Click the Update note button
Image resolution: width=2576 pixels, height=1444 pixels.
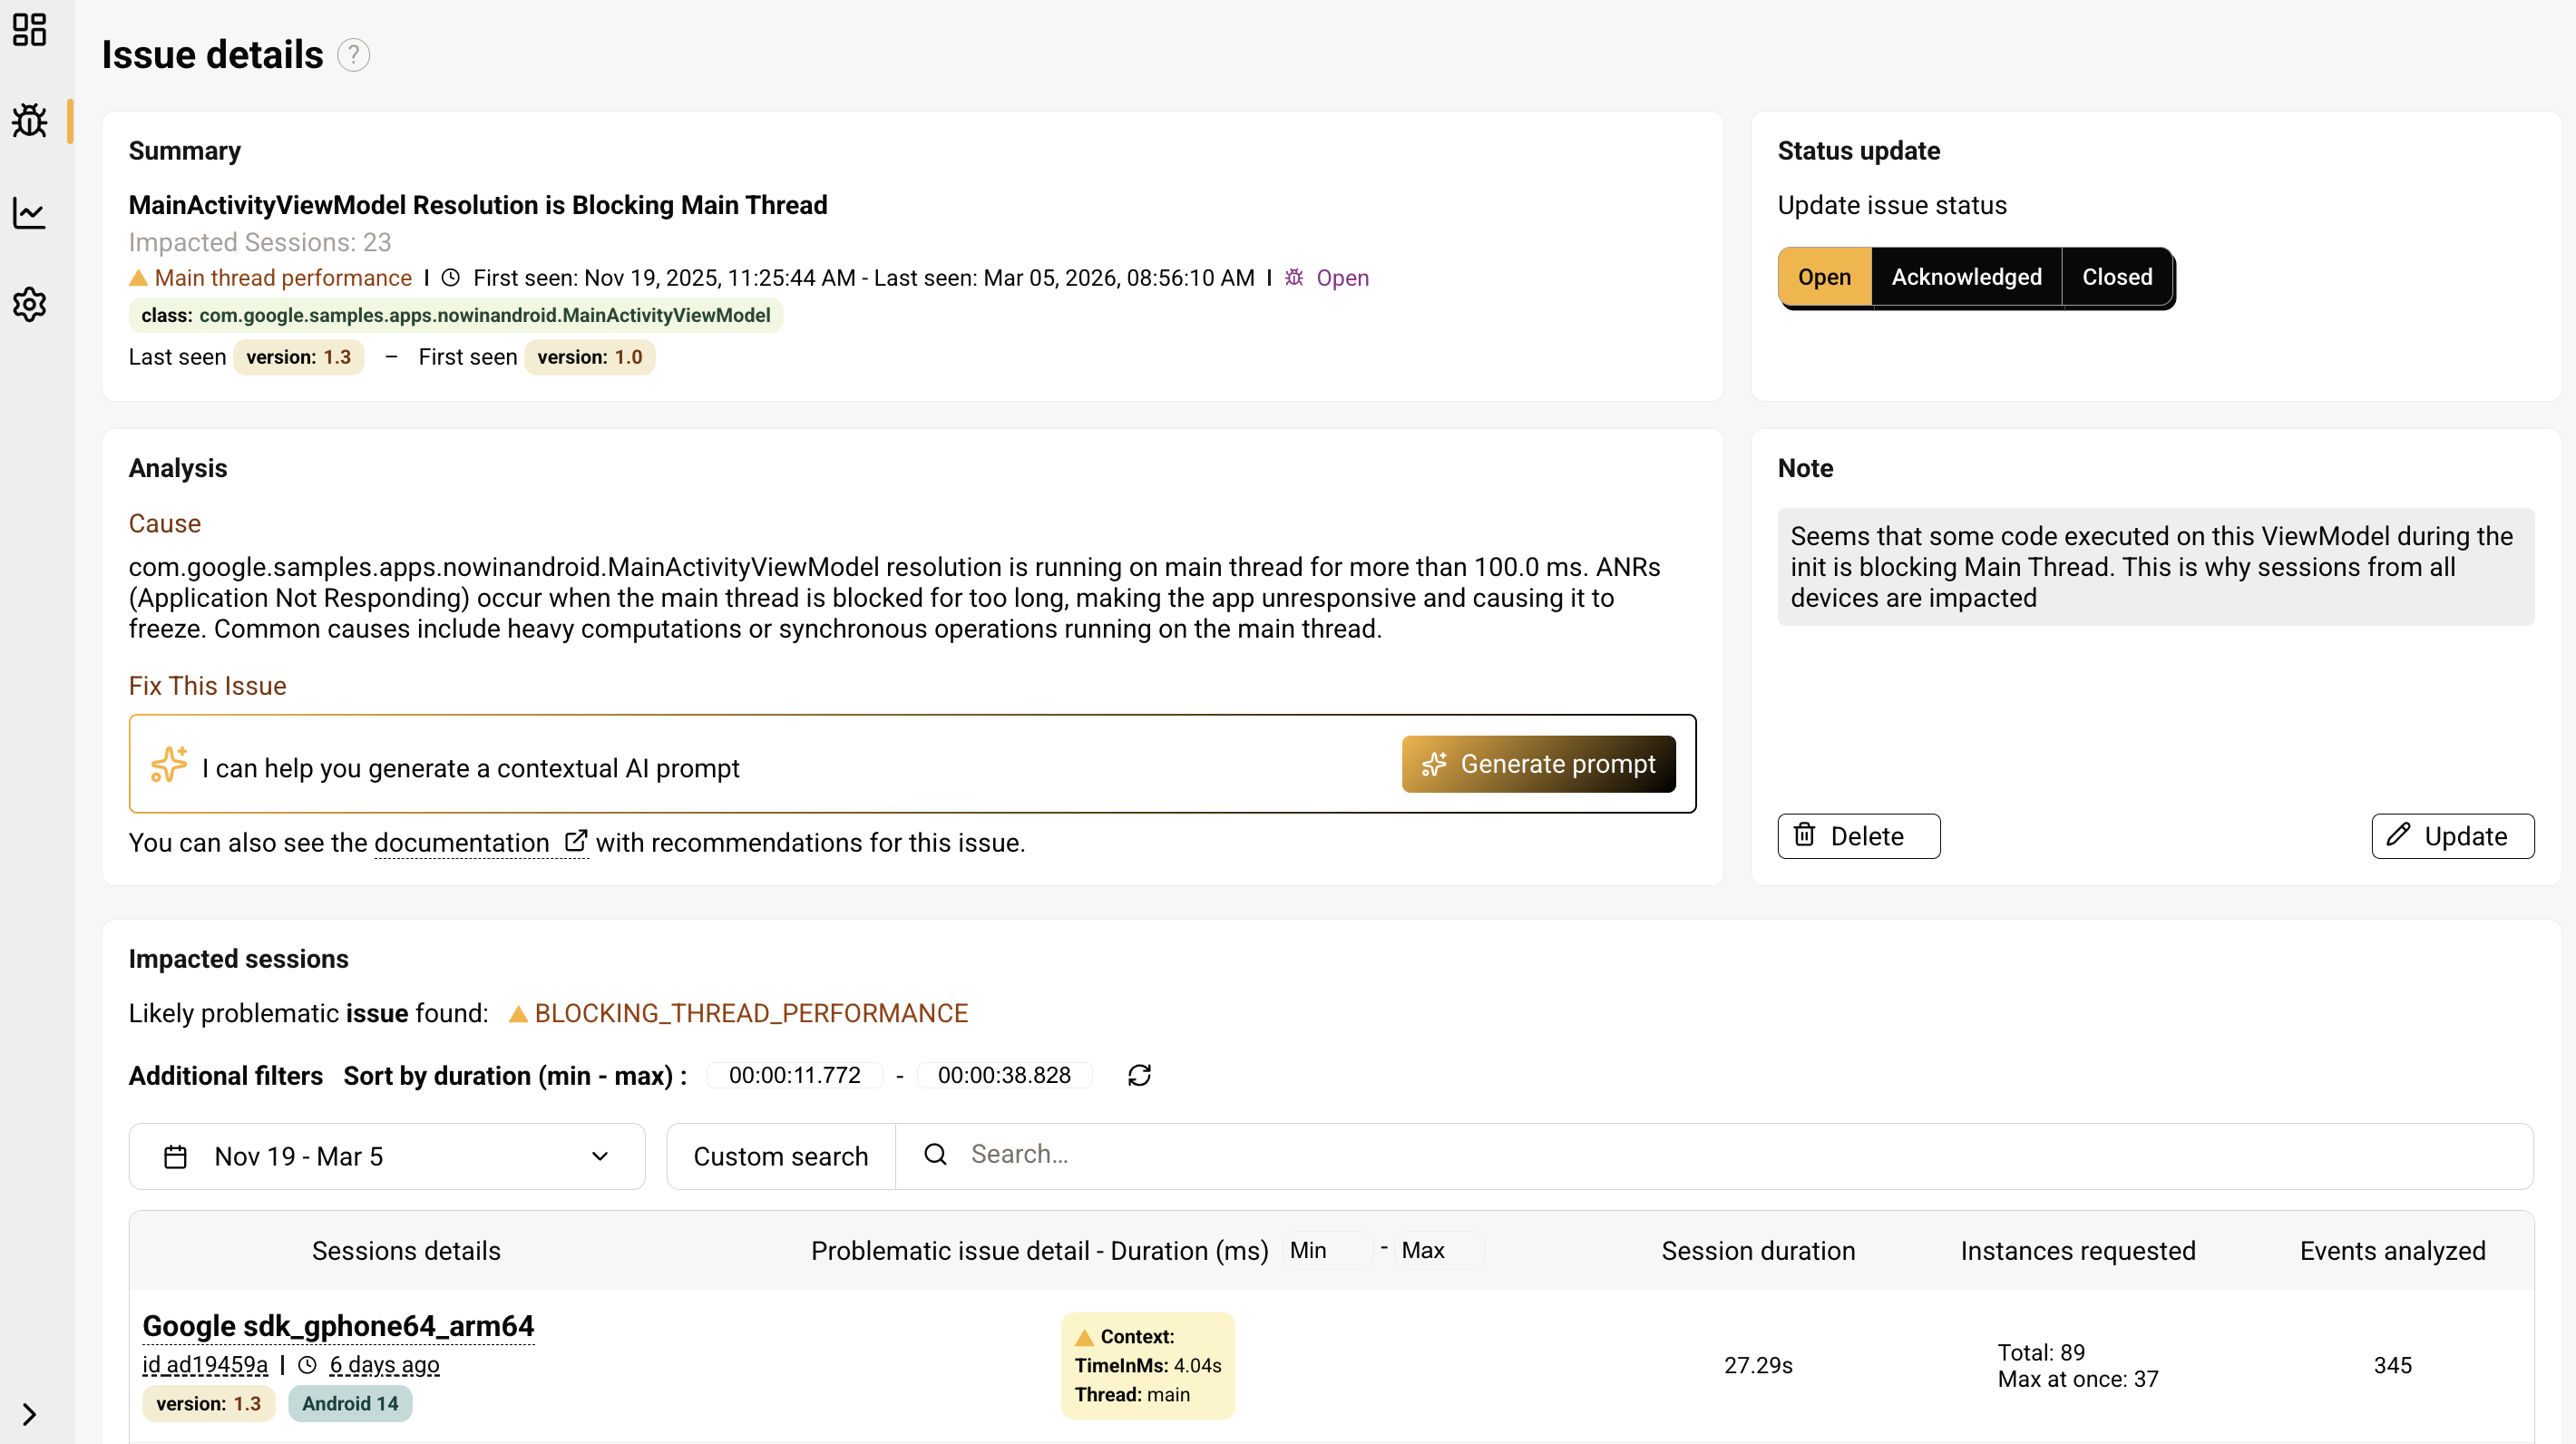coord(2452,836)
